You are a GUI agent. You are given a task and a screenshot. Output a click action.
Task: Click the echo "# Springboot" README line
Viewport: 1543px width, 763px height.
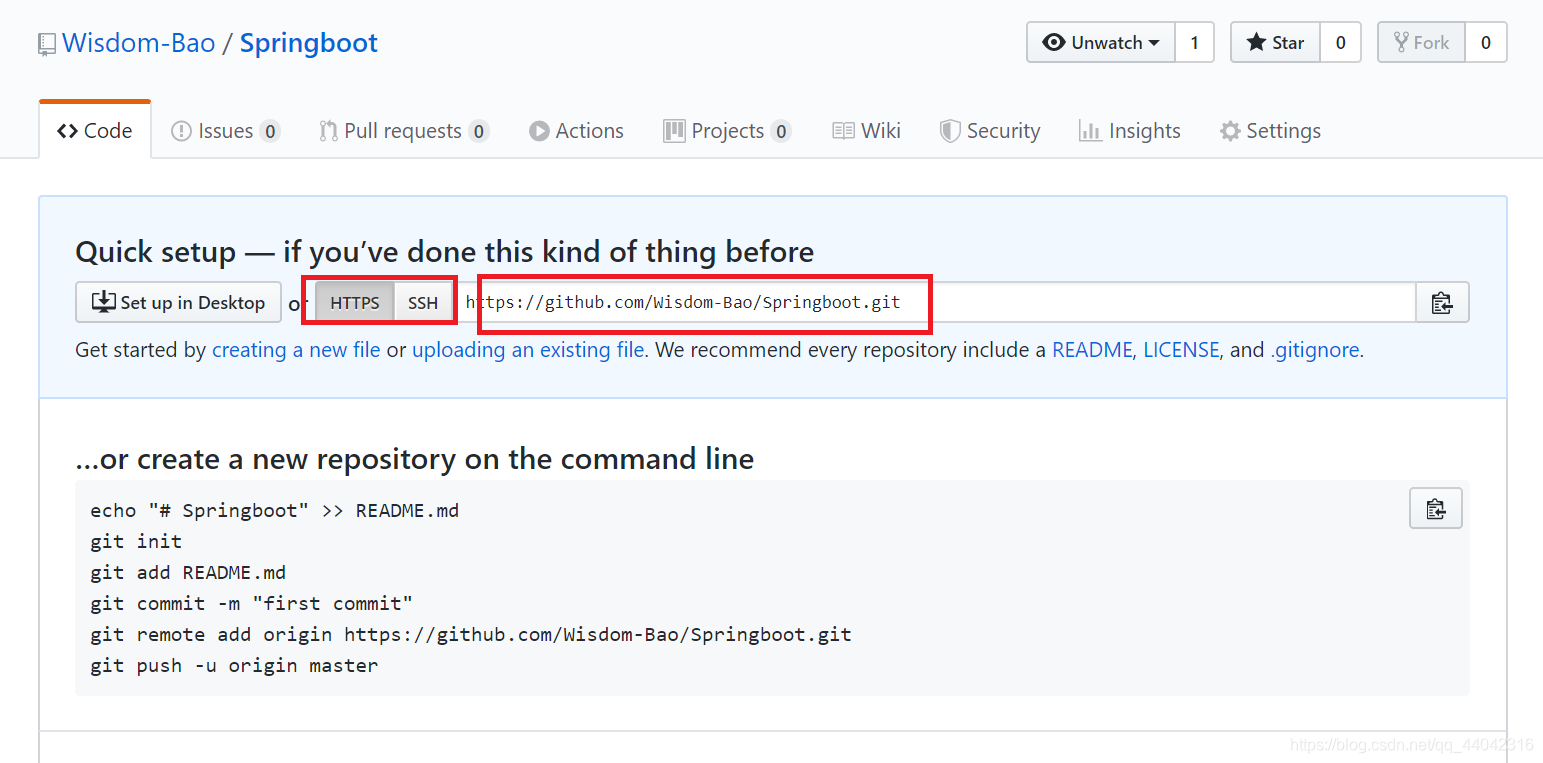pos(275,511)
